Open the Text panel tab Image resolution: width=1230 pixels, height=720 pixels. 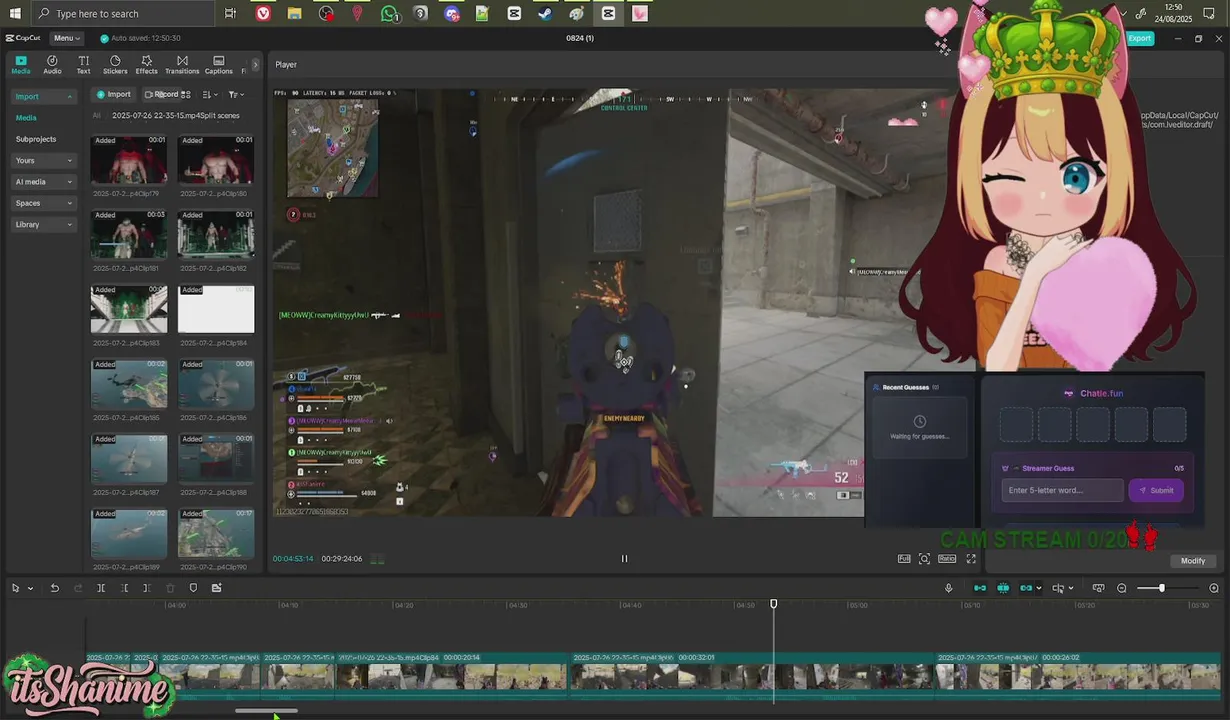pos(83,65)
